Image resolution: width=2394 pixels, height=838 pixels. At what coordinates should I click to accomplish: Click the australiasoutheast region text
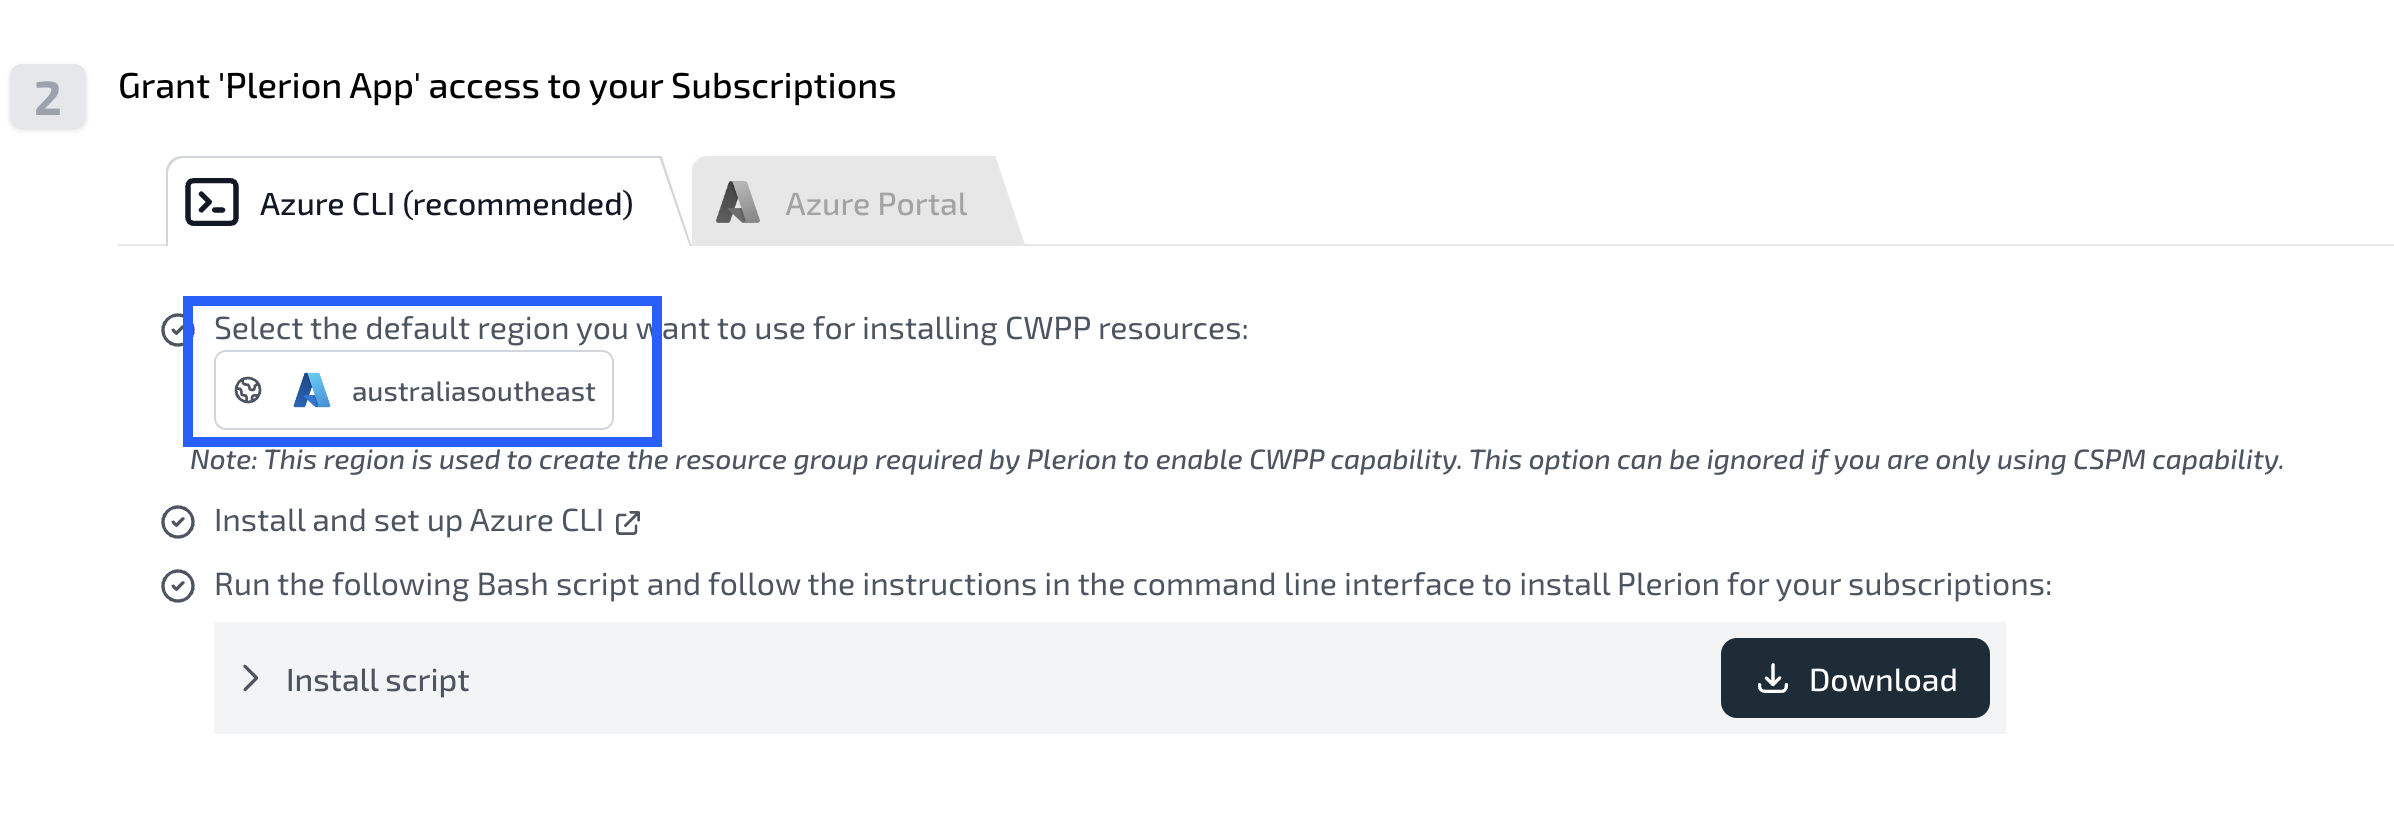[473, 391]
